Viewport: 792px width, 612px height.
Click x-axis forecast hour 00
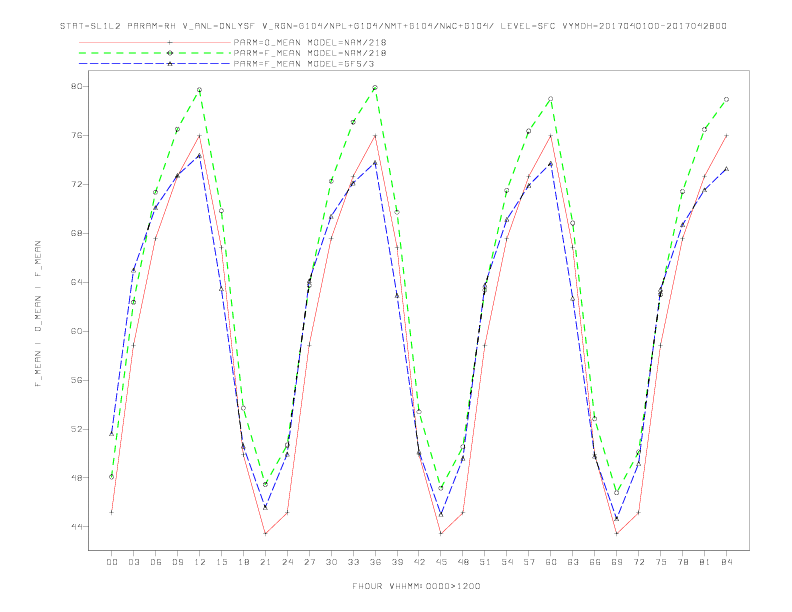pyautogui.click(x=112, y=562)
